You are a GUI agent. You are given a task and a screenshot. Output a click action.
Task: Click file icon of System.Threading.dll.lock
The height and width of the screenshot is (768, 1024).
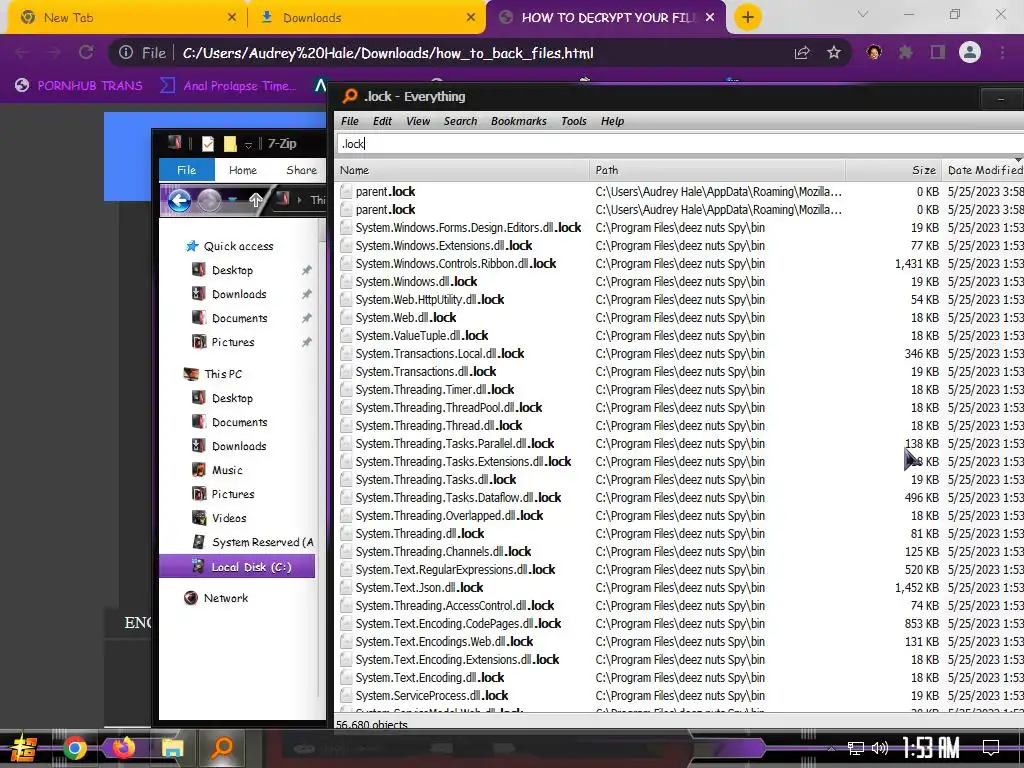346,534
